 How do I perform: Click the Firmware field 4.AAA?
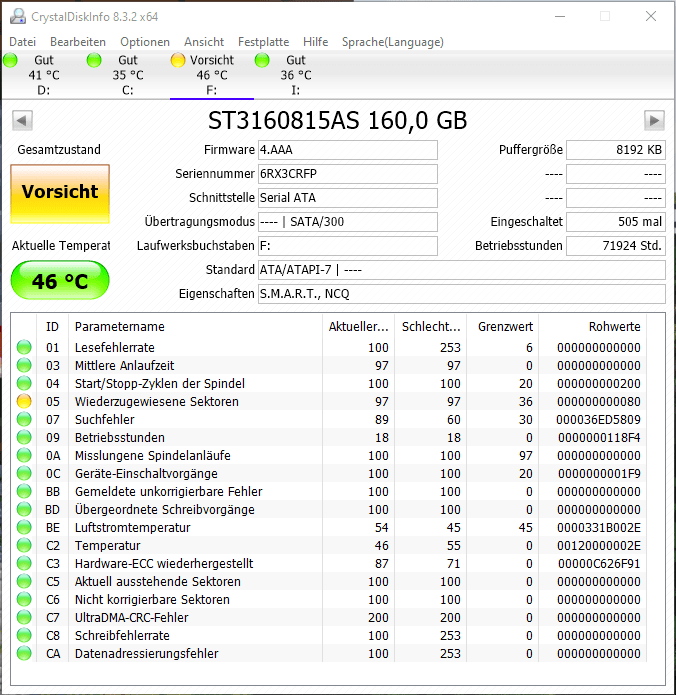tap(348, 150)
